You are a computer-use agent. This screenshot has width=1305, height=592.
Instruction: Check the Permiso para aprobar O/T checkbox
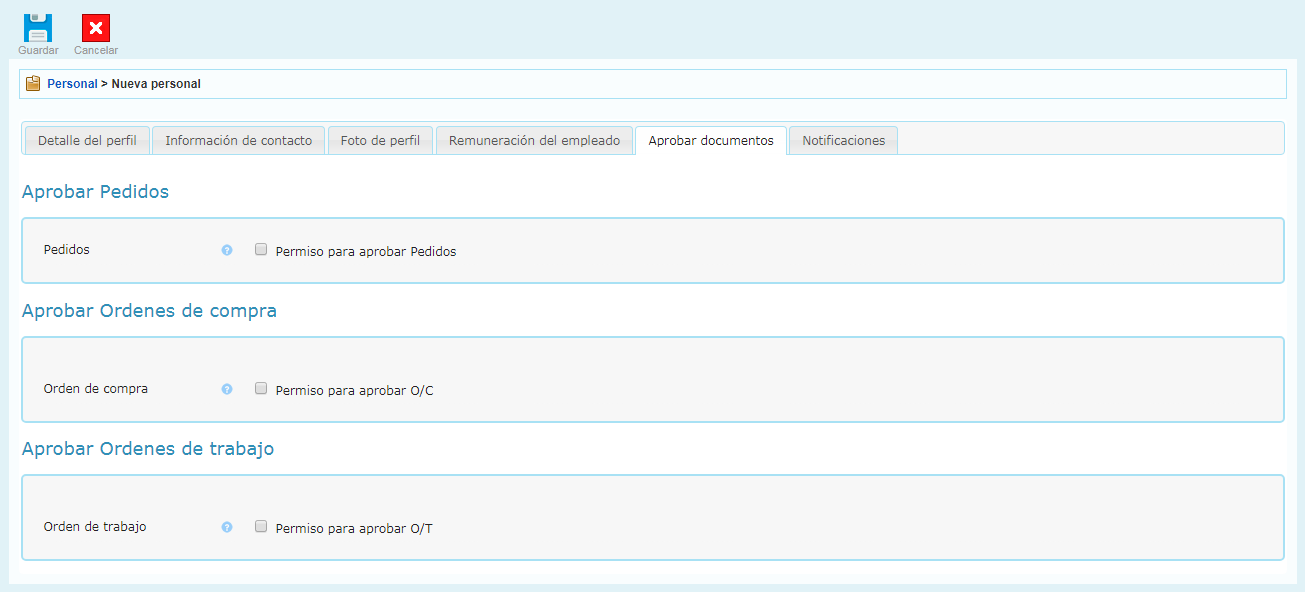261,526
